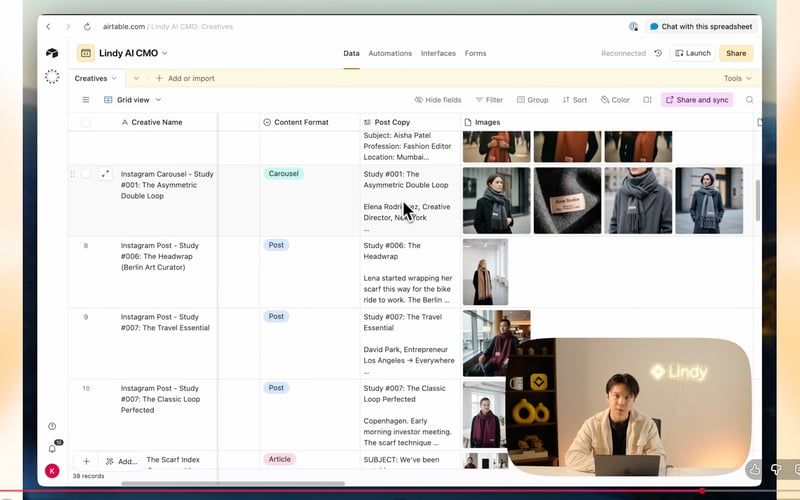The image size is (800, 500).
Task: Search records with magnifier icon
Action: click(x=749, y=100)
